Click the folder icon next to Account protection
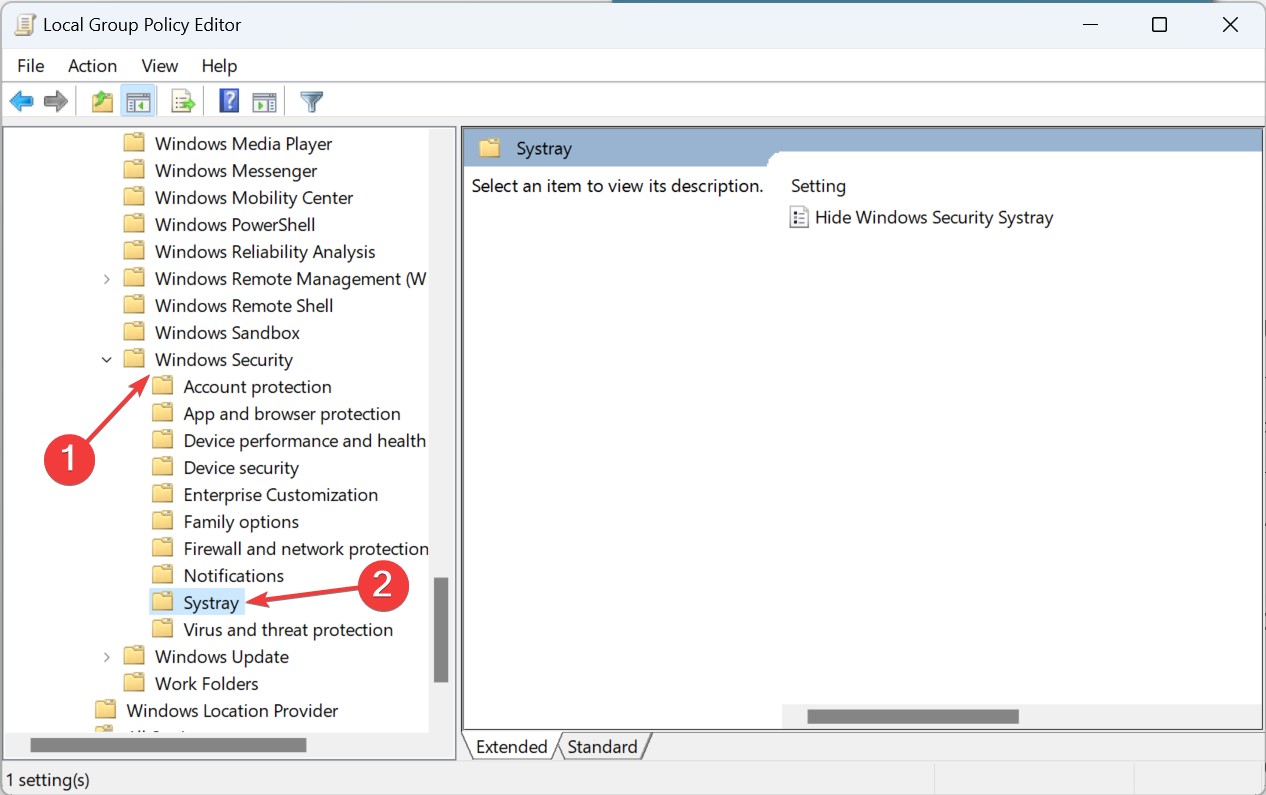 [x=163, y=386]
